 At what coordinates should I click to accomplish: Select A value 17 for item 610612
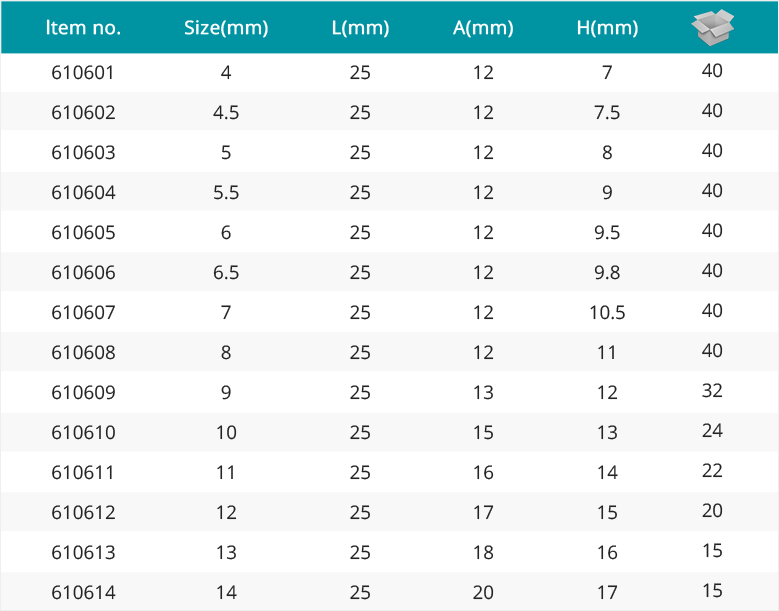483,513
